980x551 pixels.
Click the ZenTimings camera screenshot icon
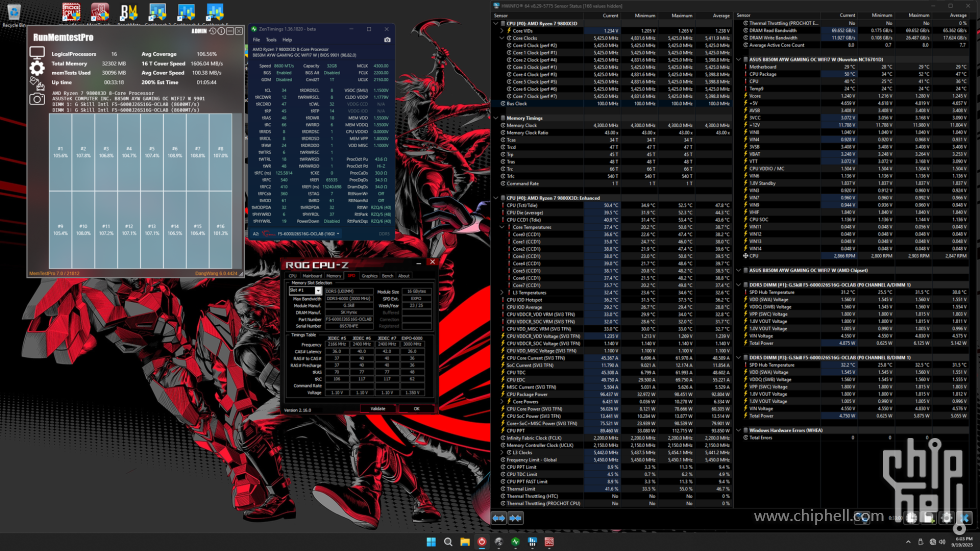click(387, 39)
